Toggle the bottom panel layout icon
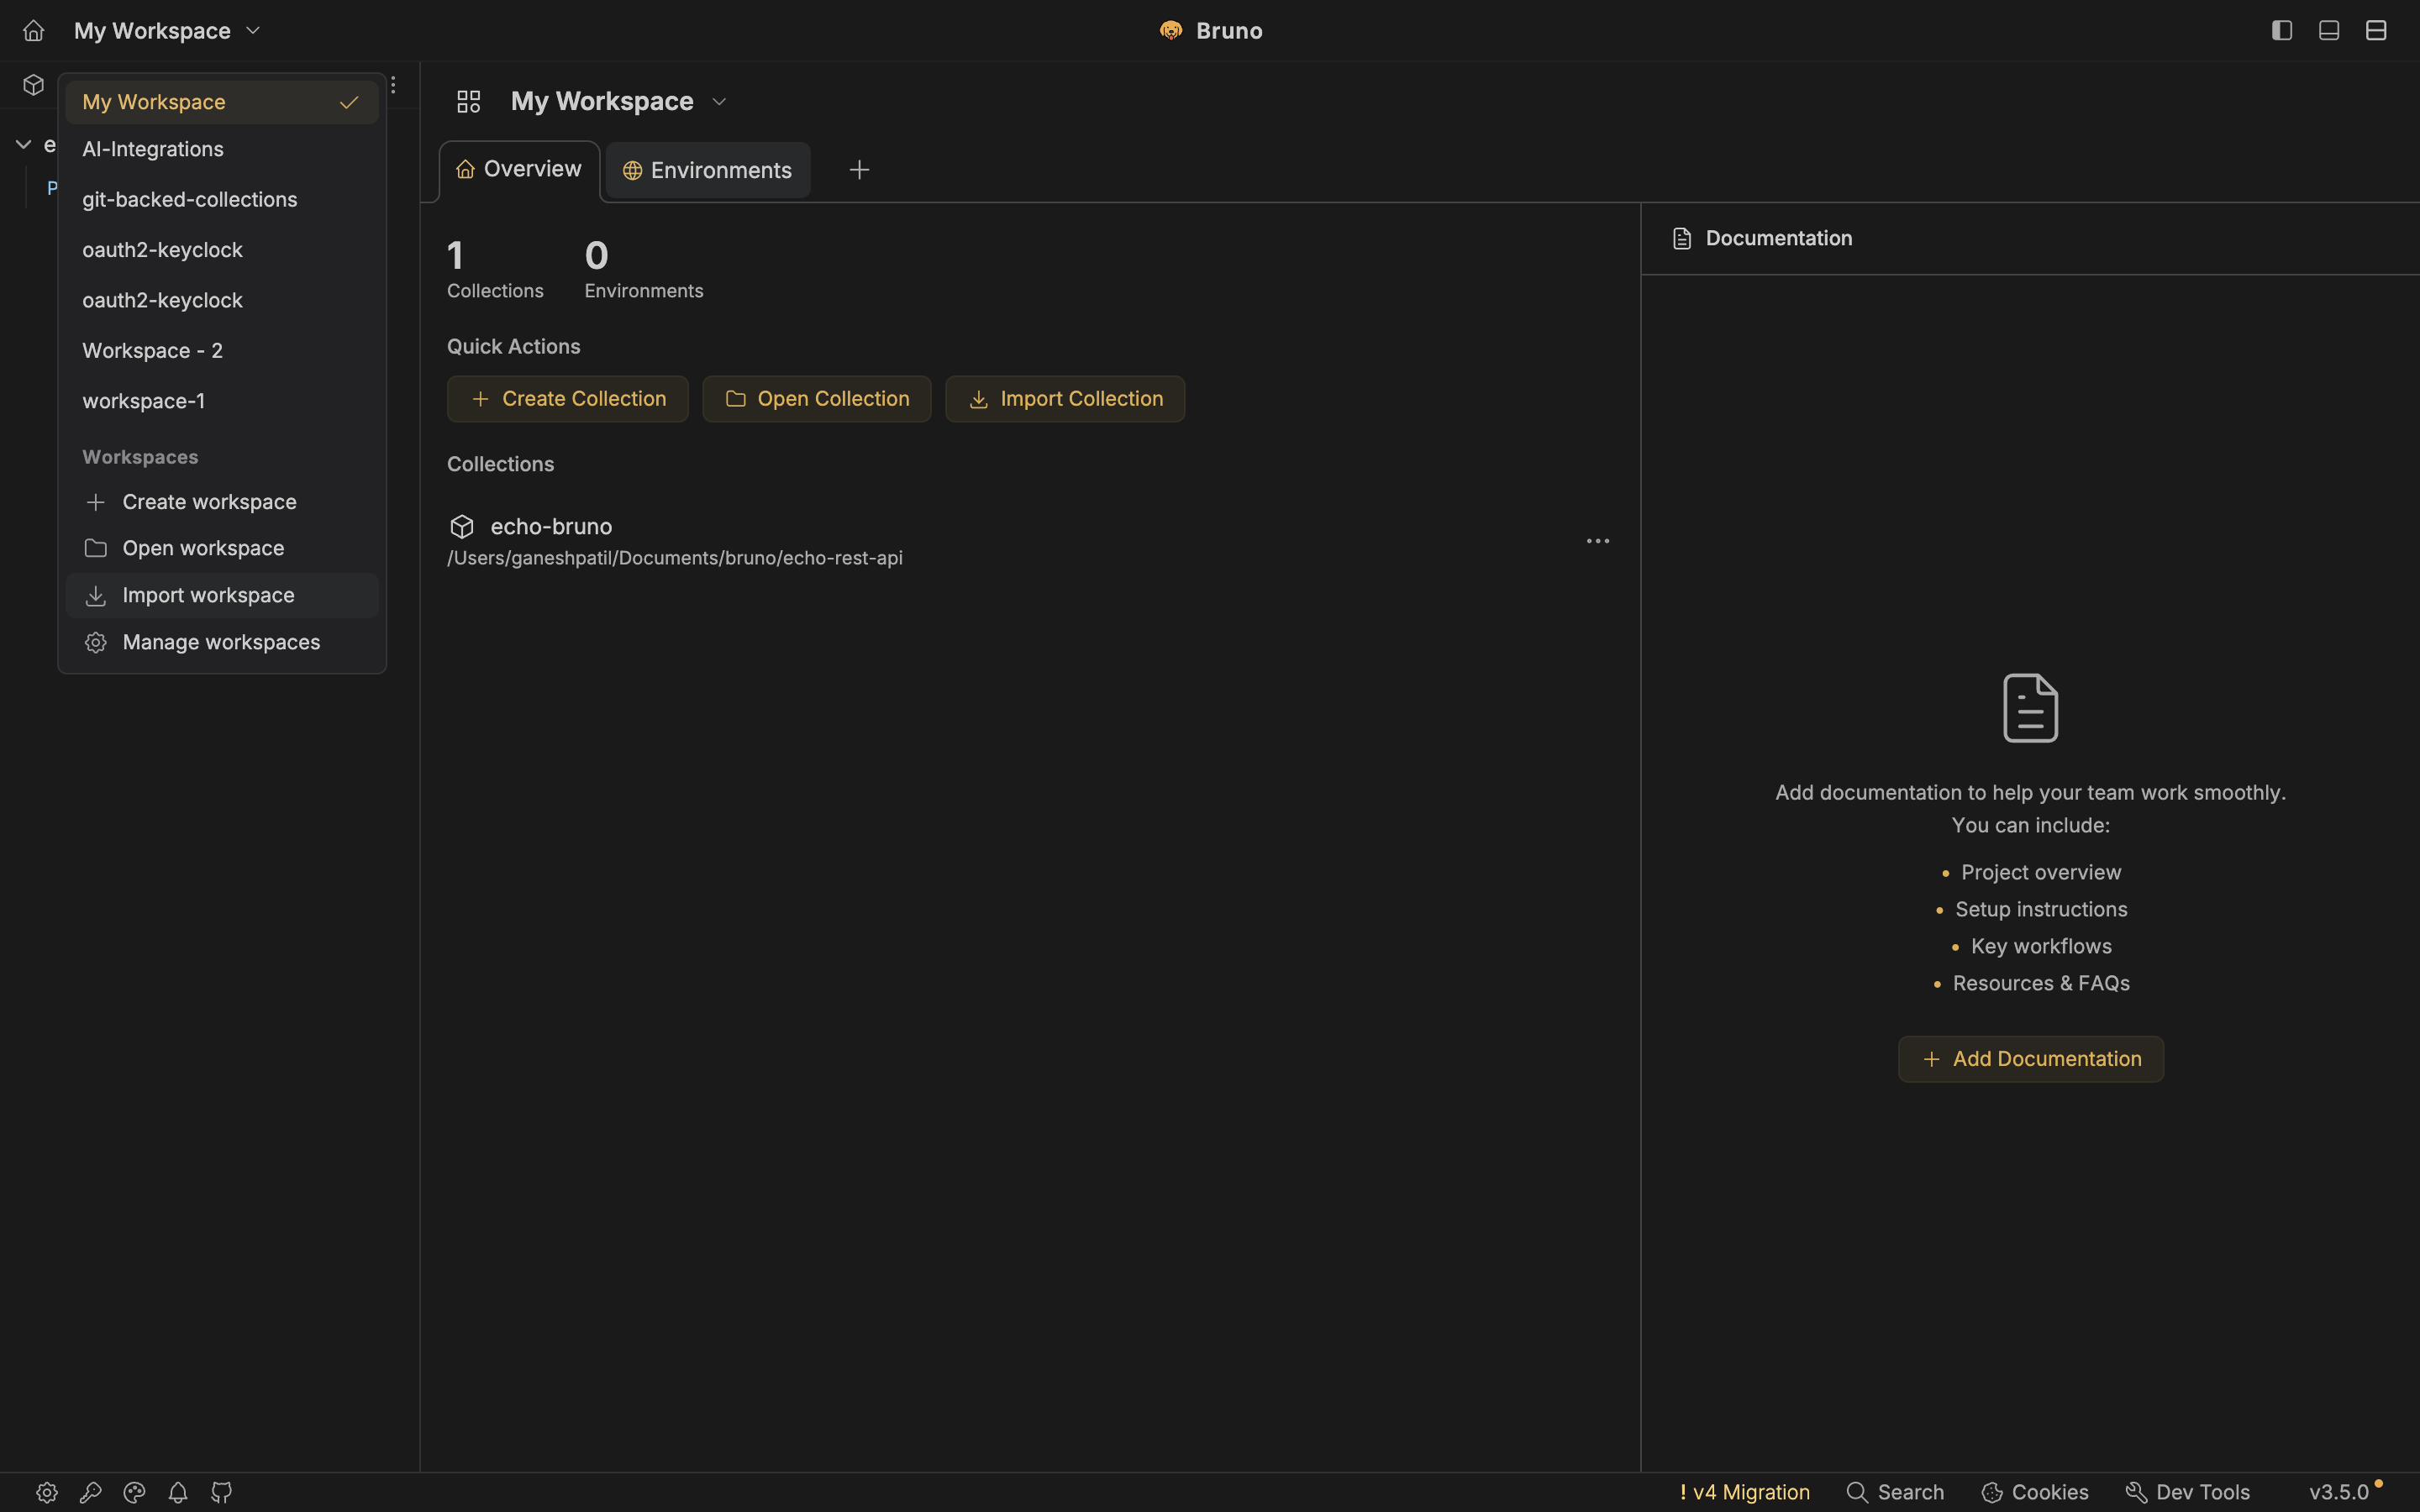The height and width of the screenshot is (1512, 2420). point(2328,30)
